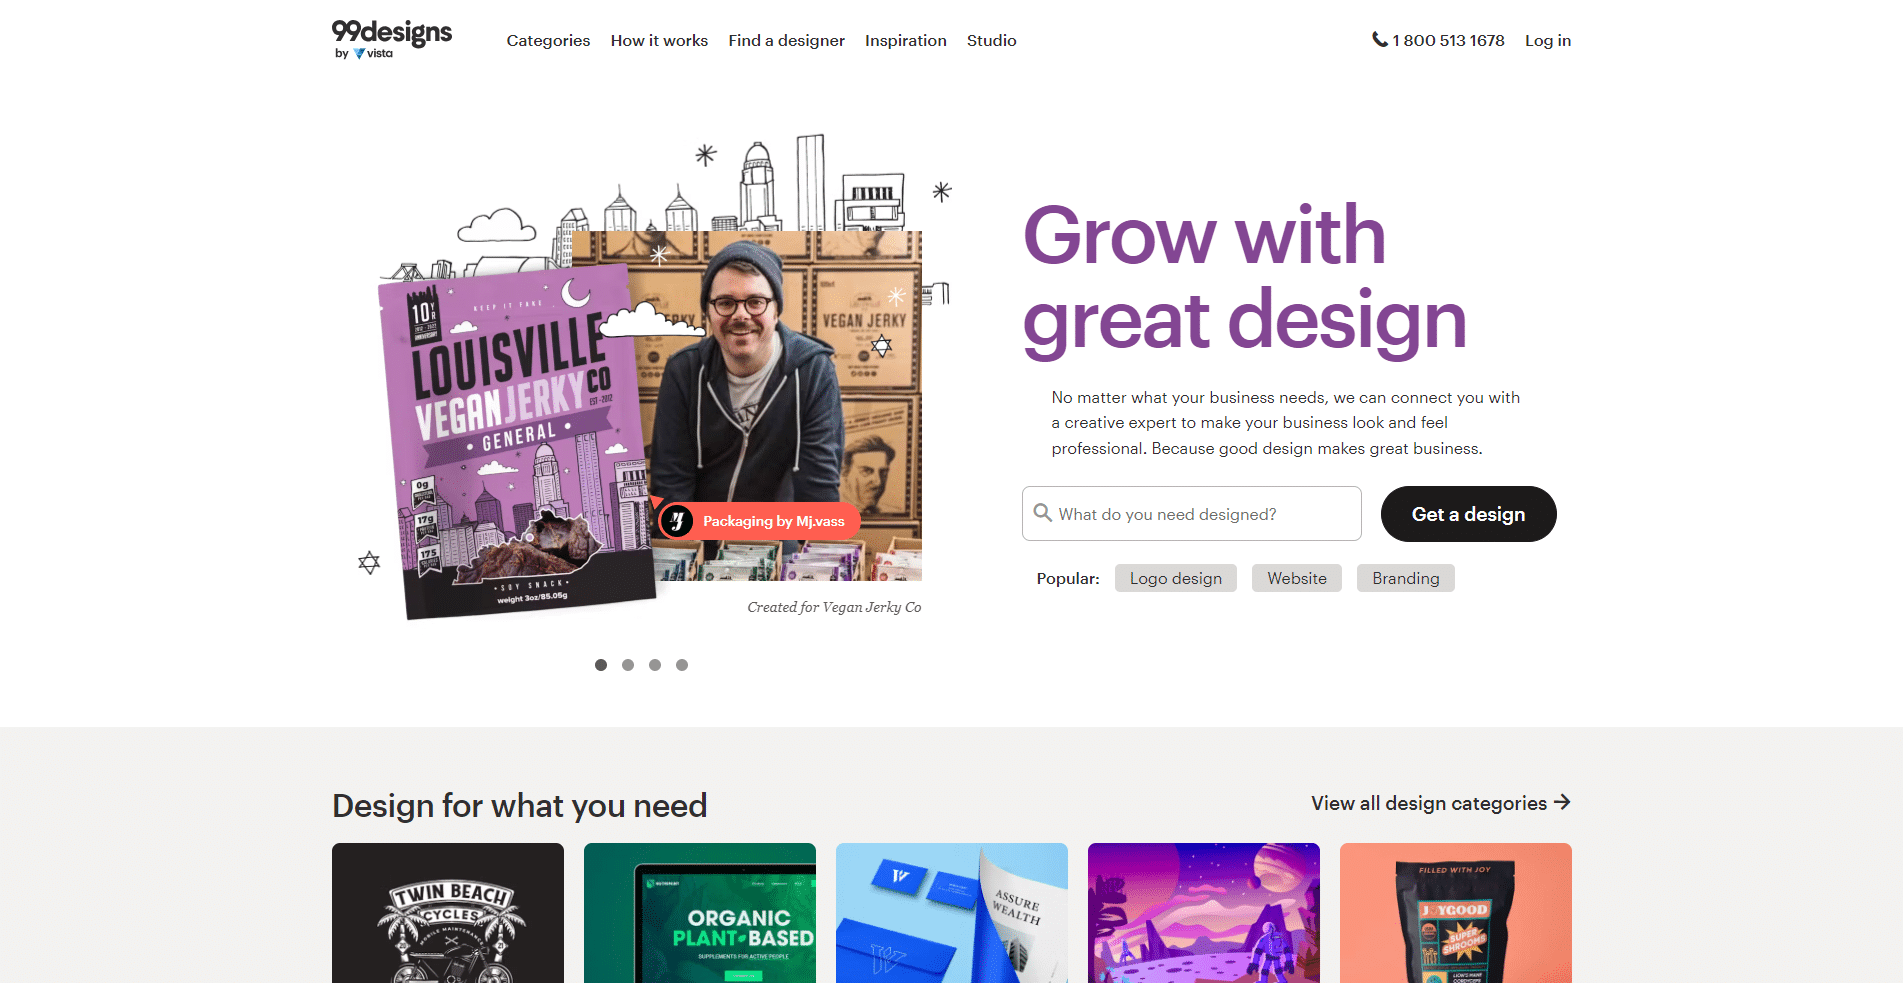
Task: Select the first carousel dot
Action: [601, 665]
